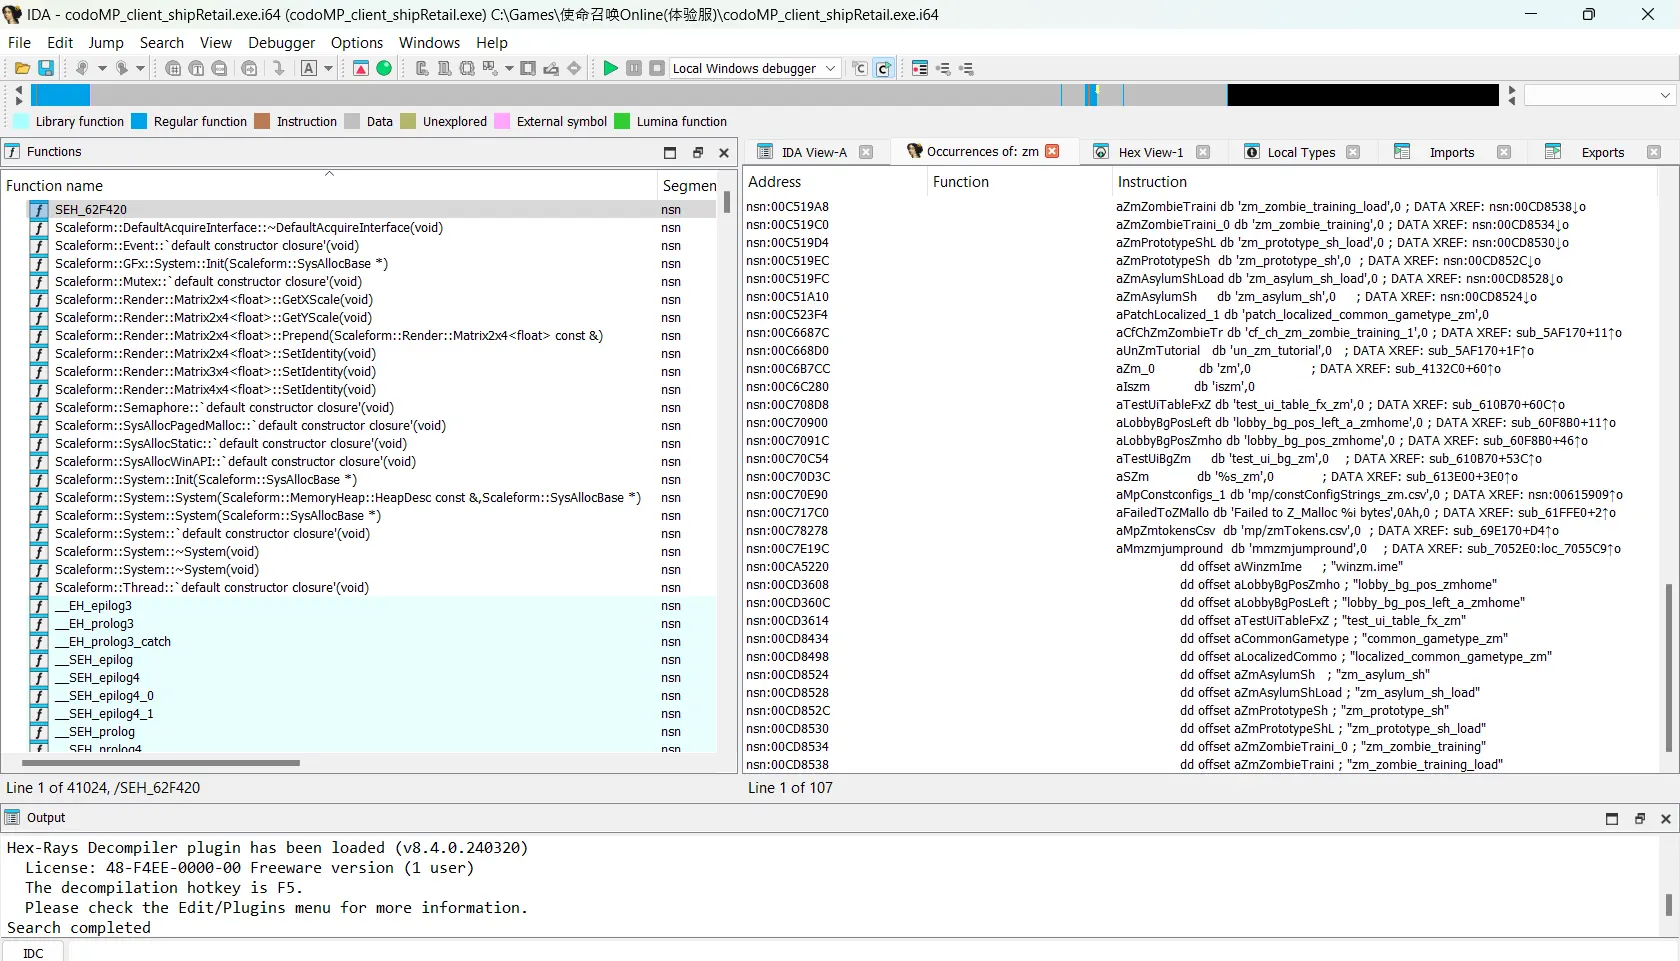This screenshot has width=1680, height=961.
Task: Select occurrence row nsn:00CA5220
Action: (1200, 566)
